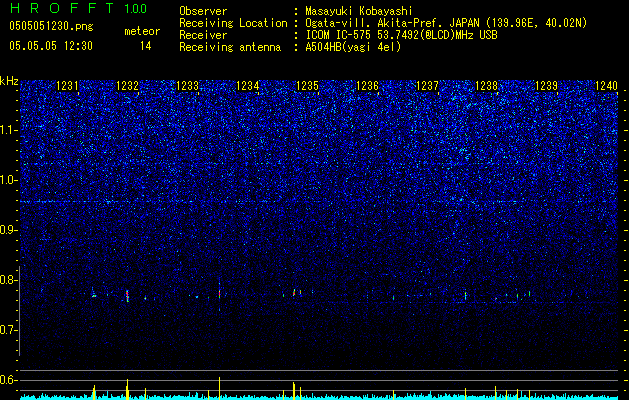Click the date stamp 05.05.05 12:30
Viewport: 629px width, 400px height.
click(x=51, y=46)
